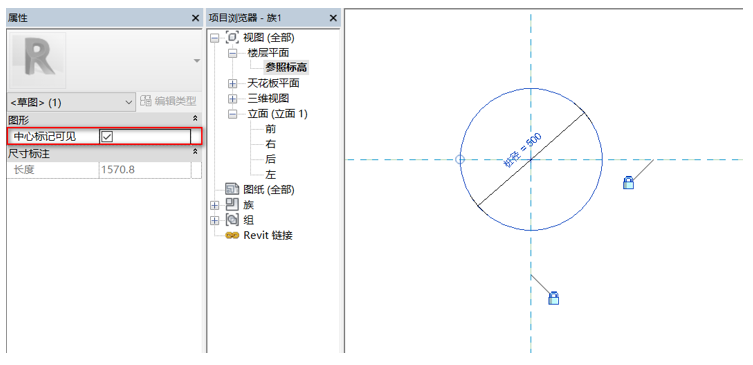Screen dimensions: 753x365
Task: Click the Revit 链接 link icon
Action: click(x=232, y=235)
